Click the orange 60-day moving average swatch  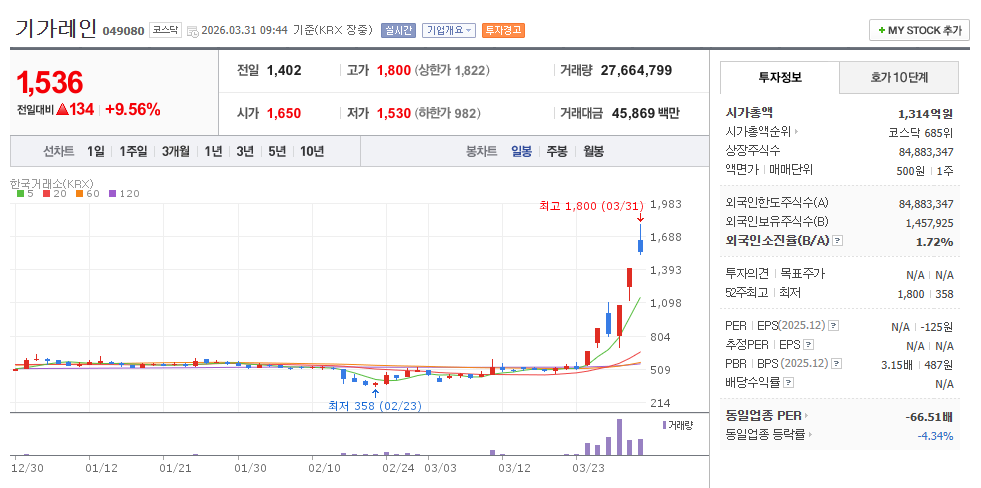pyautogui.click(x=79, y=194)
